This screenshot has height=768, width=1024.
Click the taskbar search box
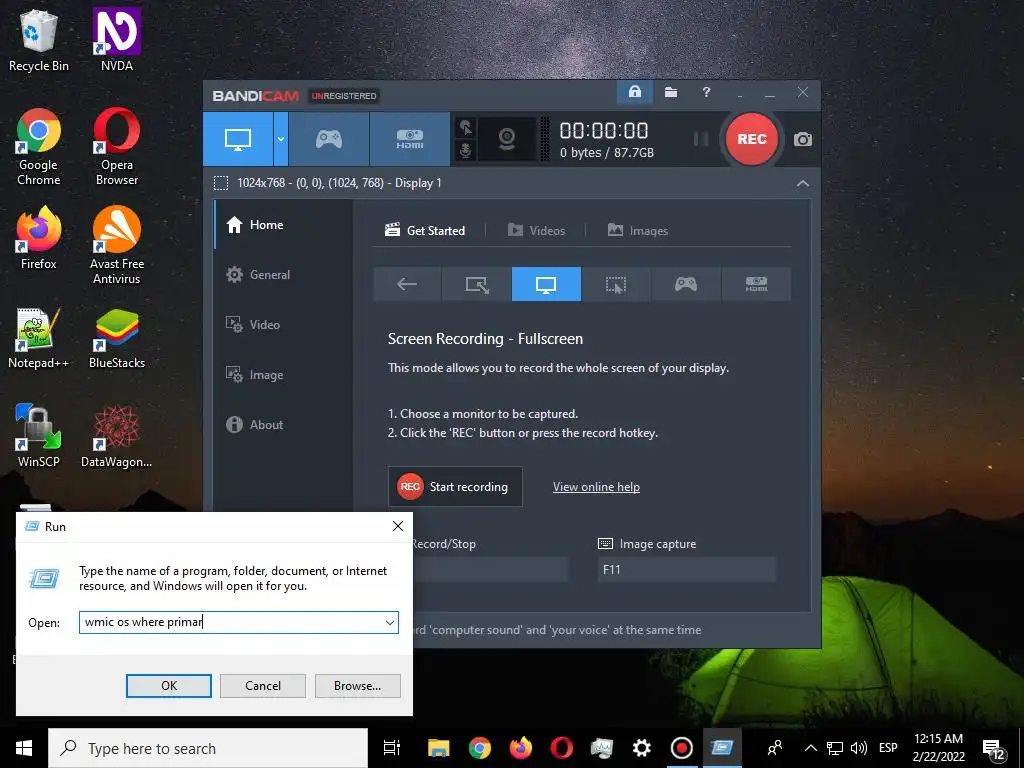pyautogui.click(x=208, y=748)
